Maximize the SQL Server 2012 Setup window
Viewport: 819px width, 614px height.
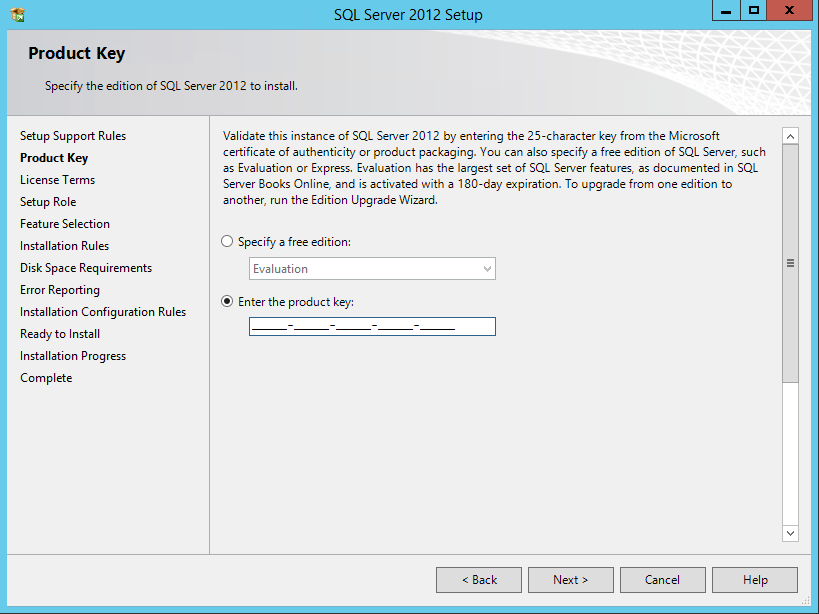tap(754, 10)
